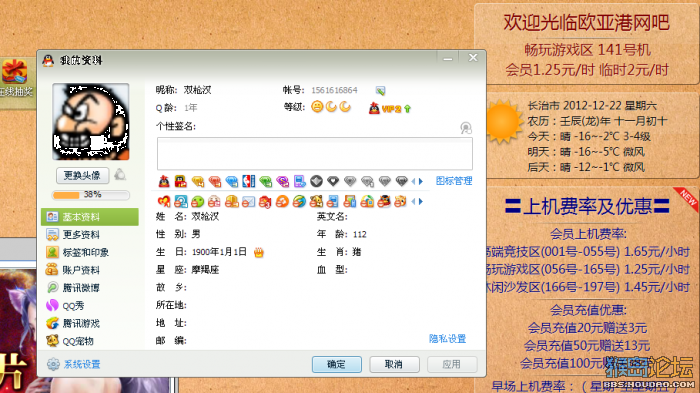The width and height of the screenshot is (700, 393).
Task: Open the black heart diamond icon
Action: [333, 181]
